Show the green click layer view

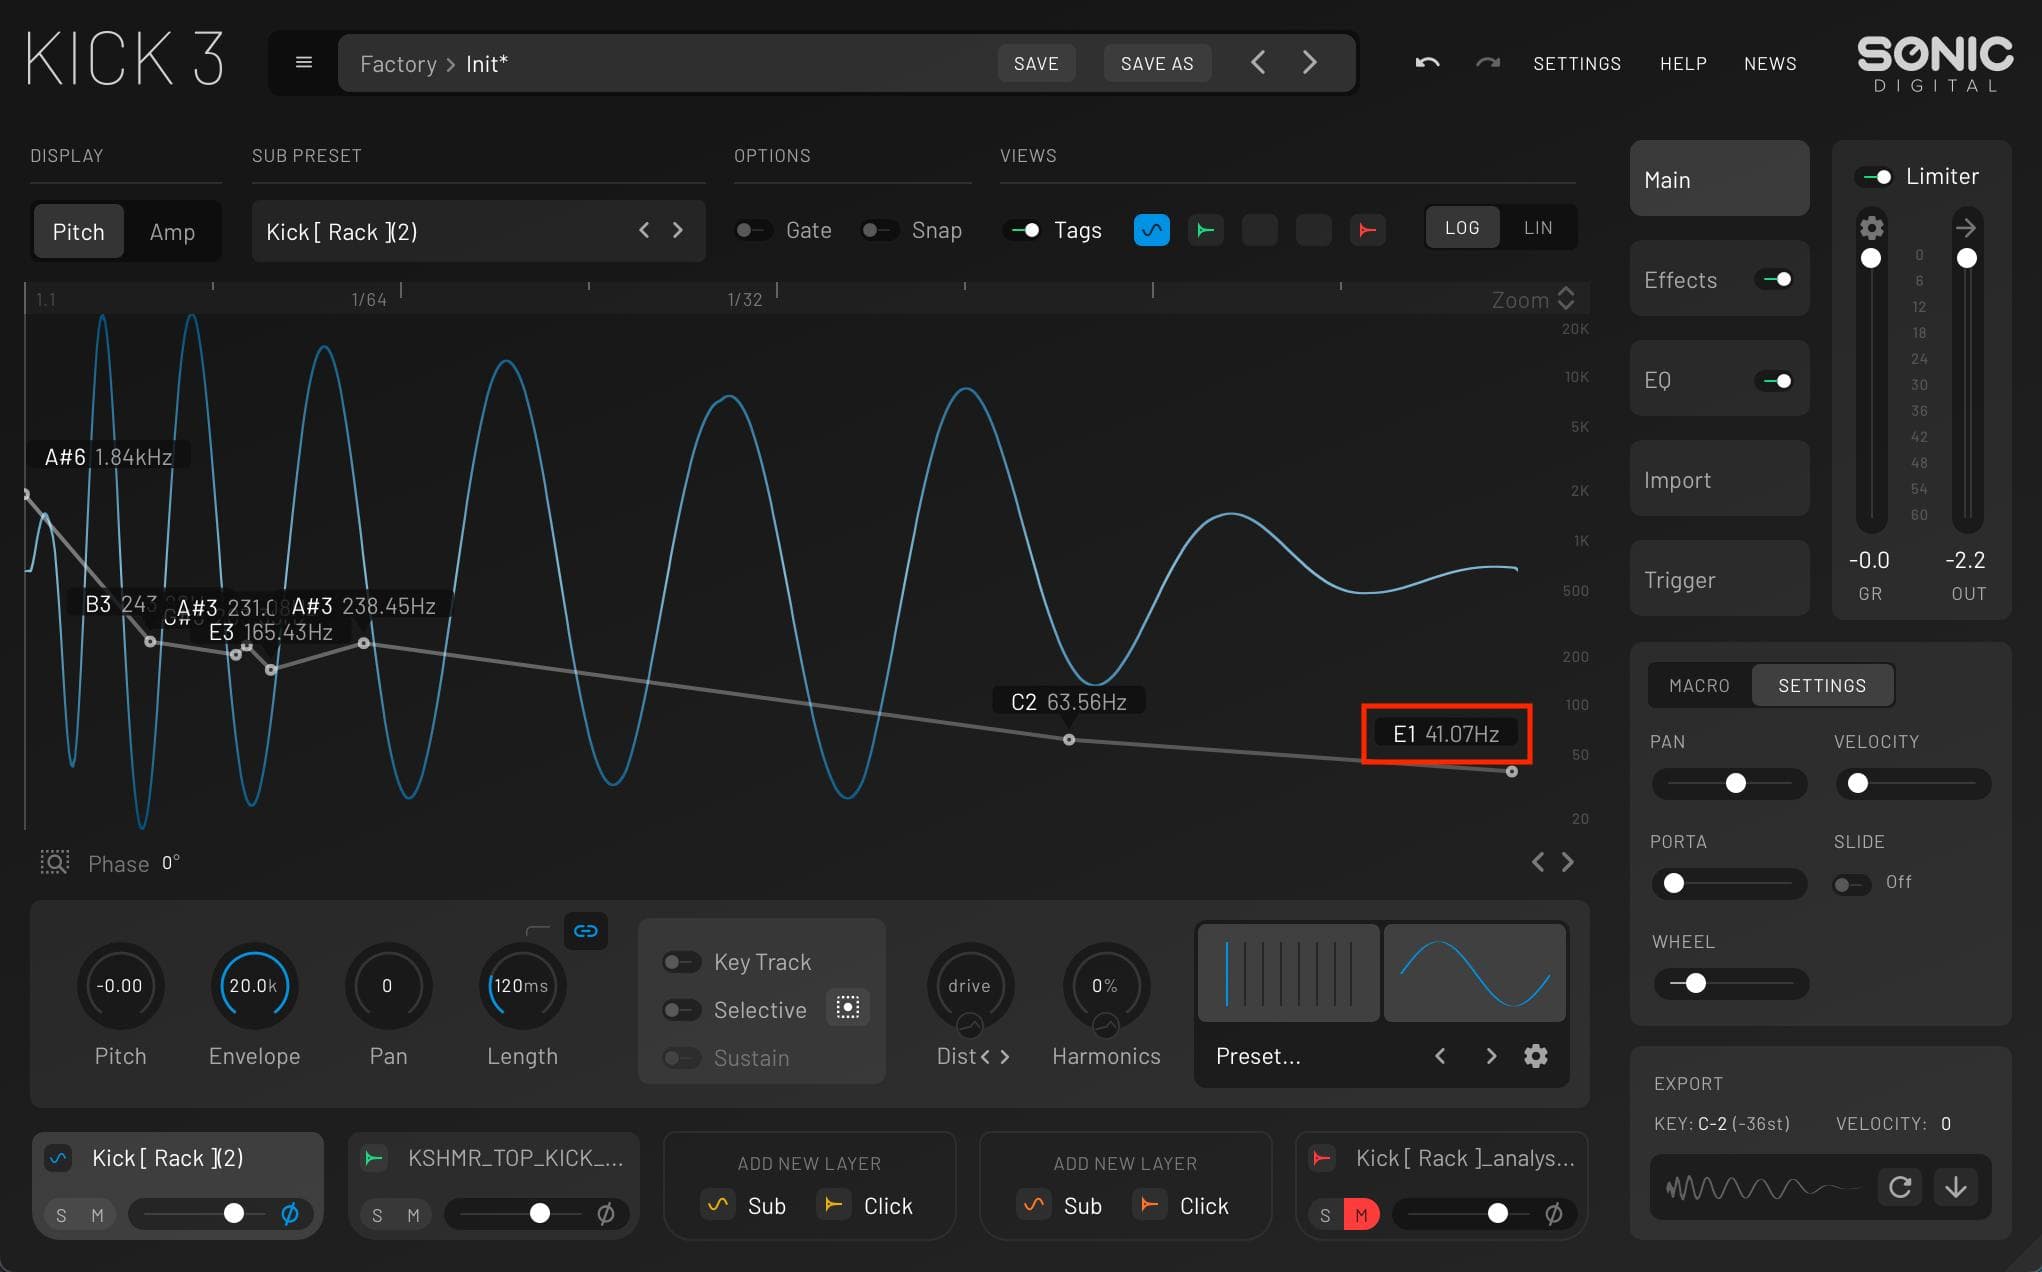pos(1206,230)
